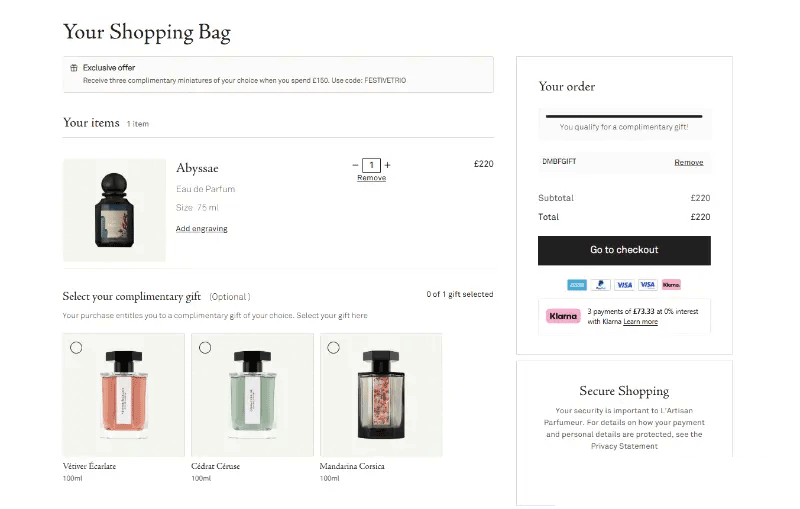Click Go to checkout
Viewport: 800px width, 509px height.
pyautogui.click(x=624, y=250)
